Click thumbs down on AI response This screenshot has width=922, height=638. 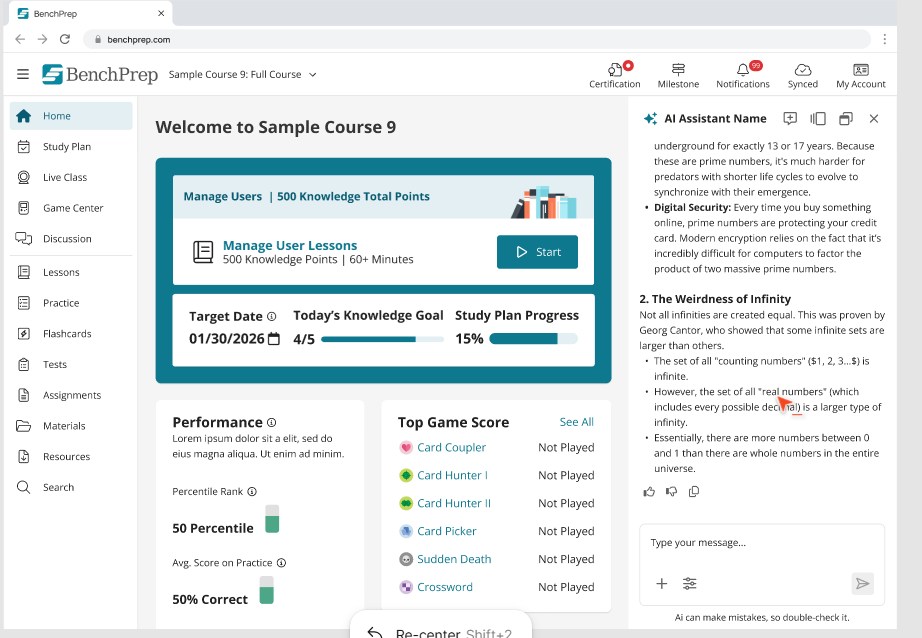point(672,491)
